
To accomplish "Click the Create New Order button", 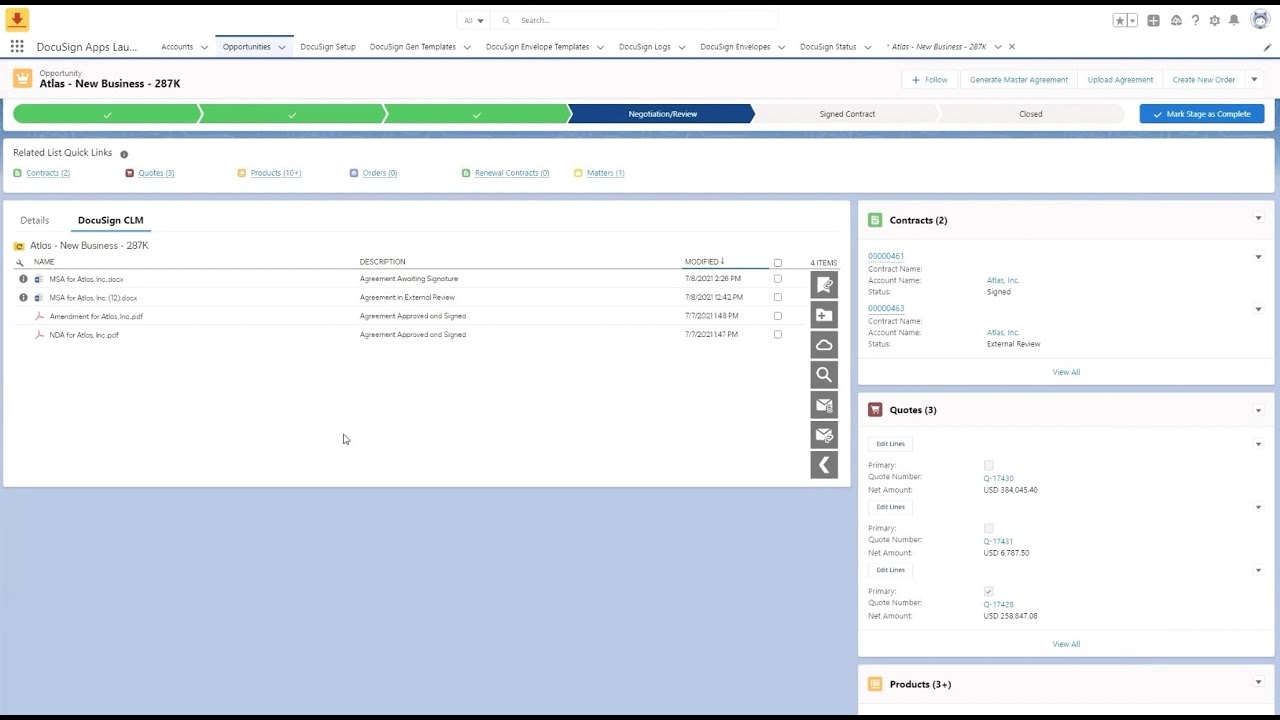I will click(x=1203, y=80).
